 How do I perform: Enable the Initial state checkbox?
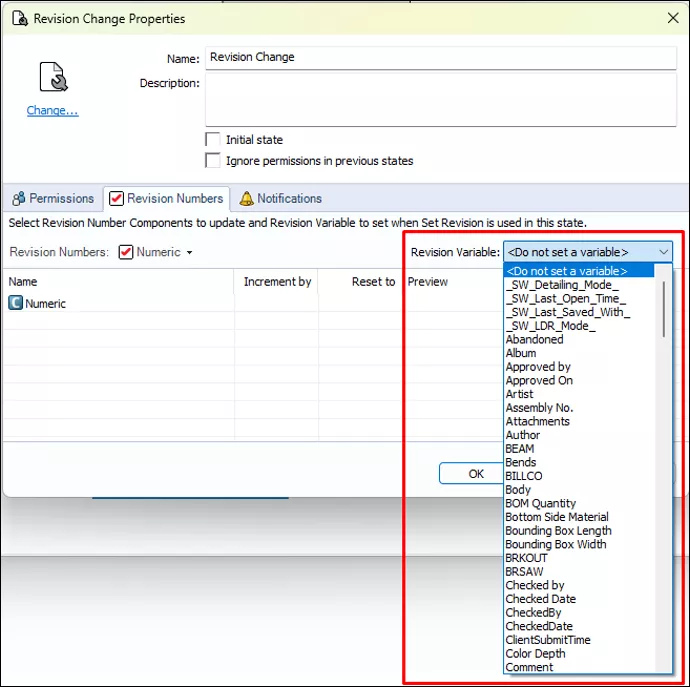coord(213,140)
